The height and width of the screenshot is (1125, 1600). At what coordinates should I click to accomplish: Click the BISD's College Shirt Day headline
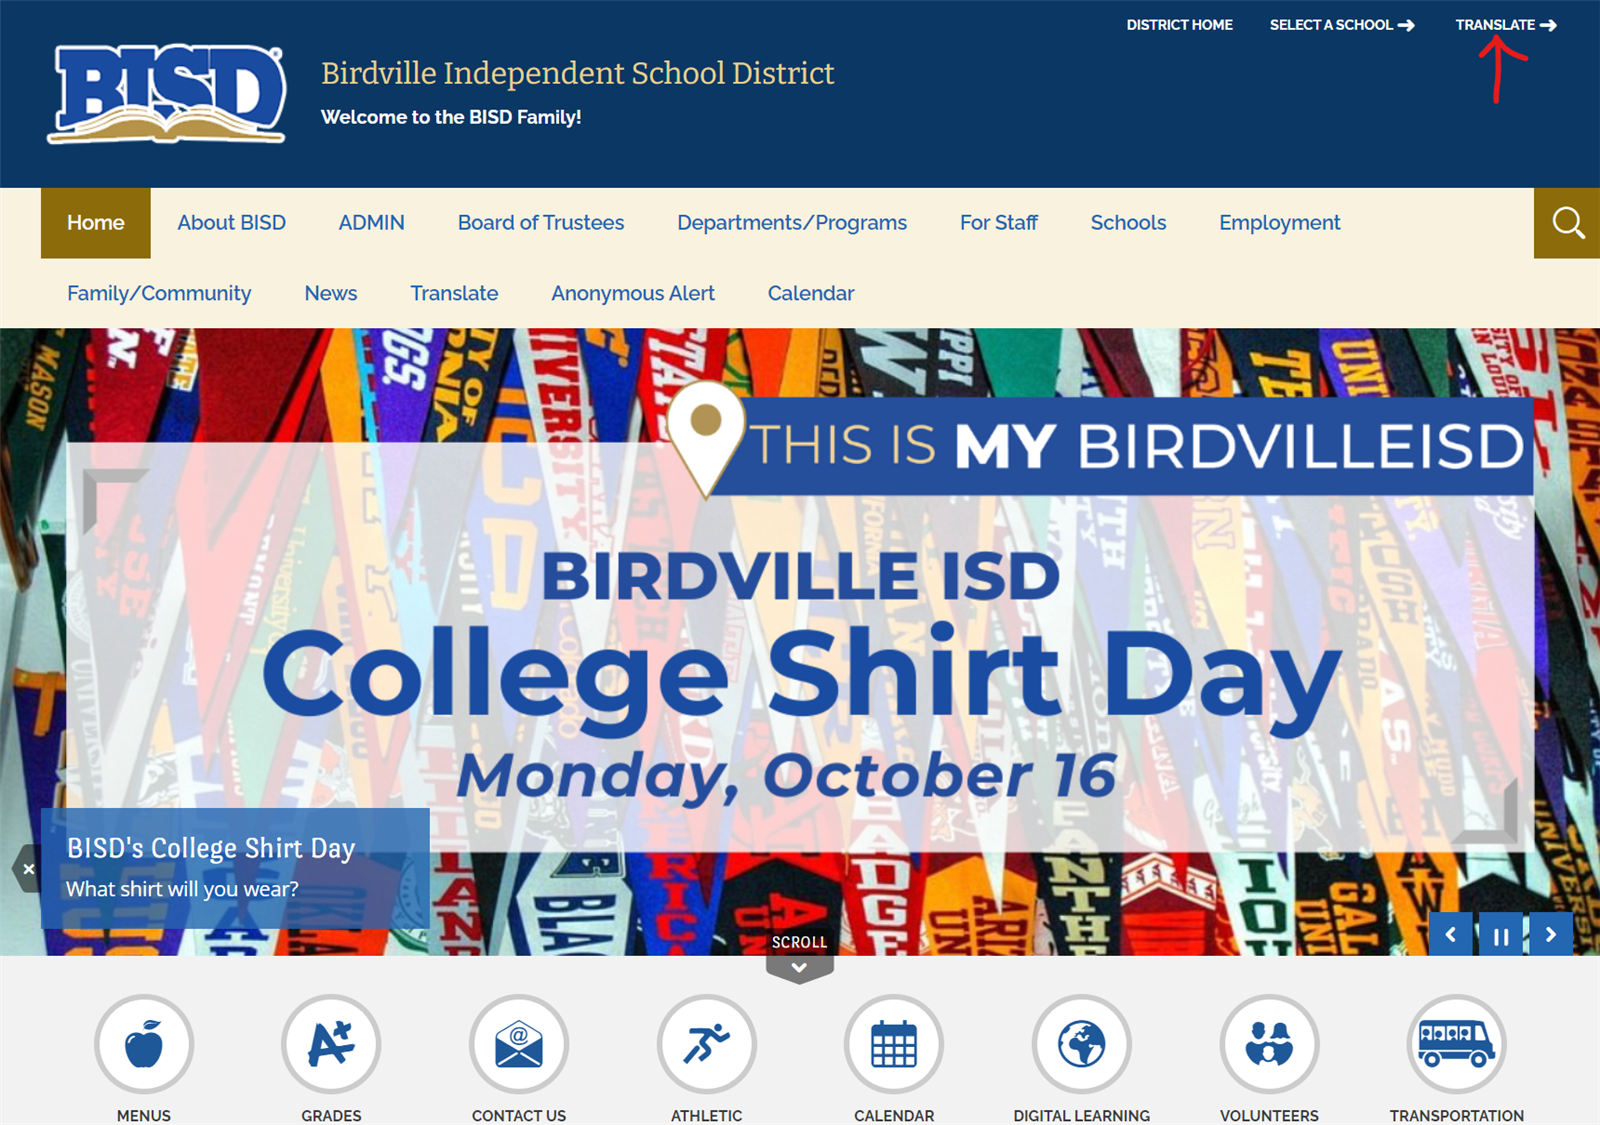tap(211, 848)
